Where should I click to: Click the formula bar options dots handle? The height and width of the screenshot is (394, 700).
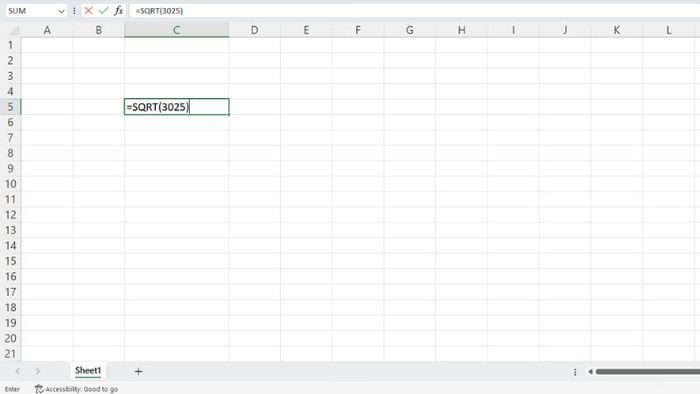[74, 11]
